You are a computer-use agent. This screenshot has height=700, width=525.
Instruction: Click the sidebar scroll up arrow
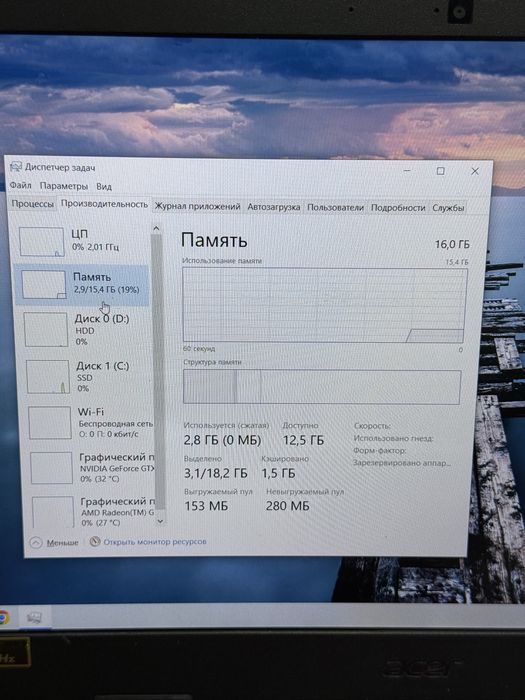click(156, 229)
